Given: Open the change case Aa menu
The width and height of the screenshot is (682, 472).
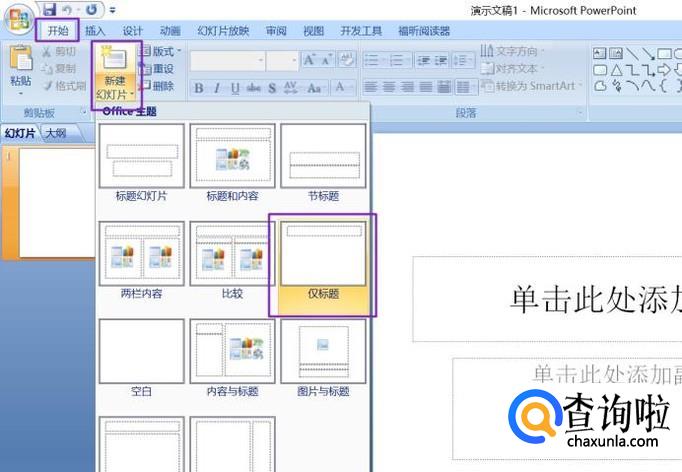Looking at the screenshot, I should [x=315, y=88].
